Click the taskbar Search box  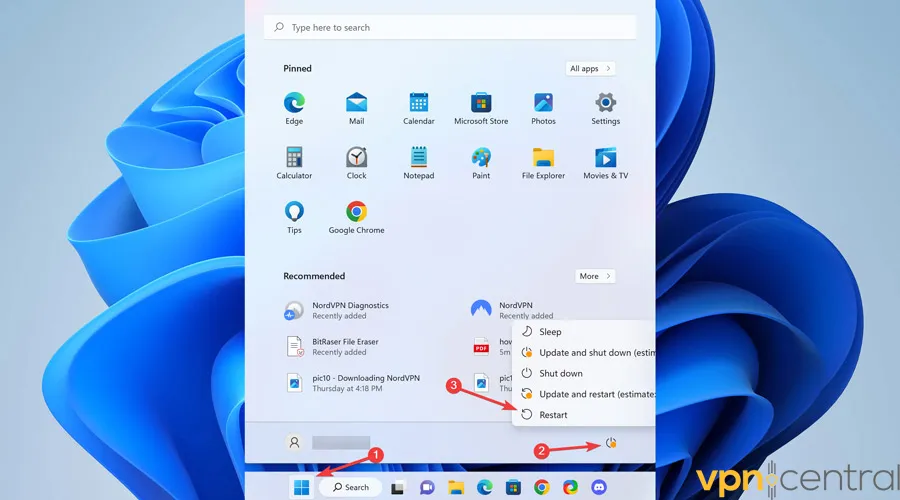(350, 487)
